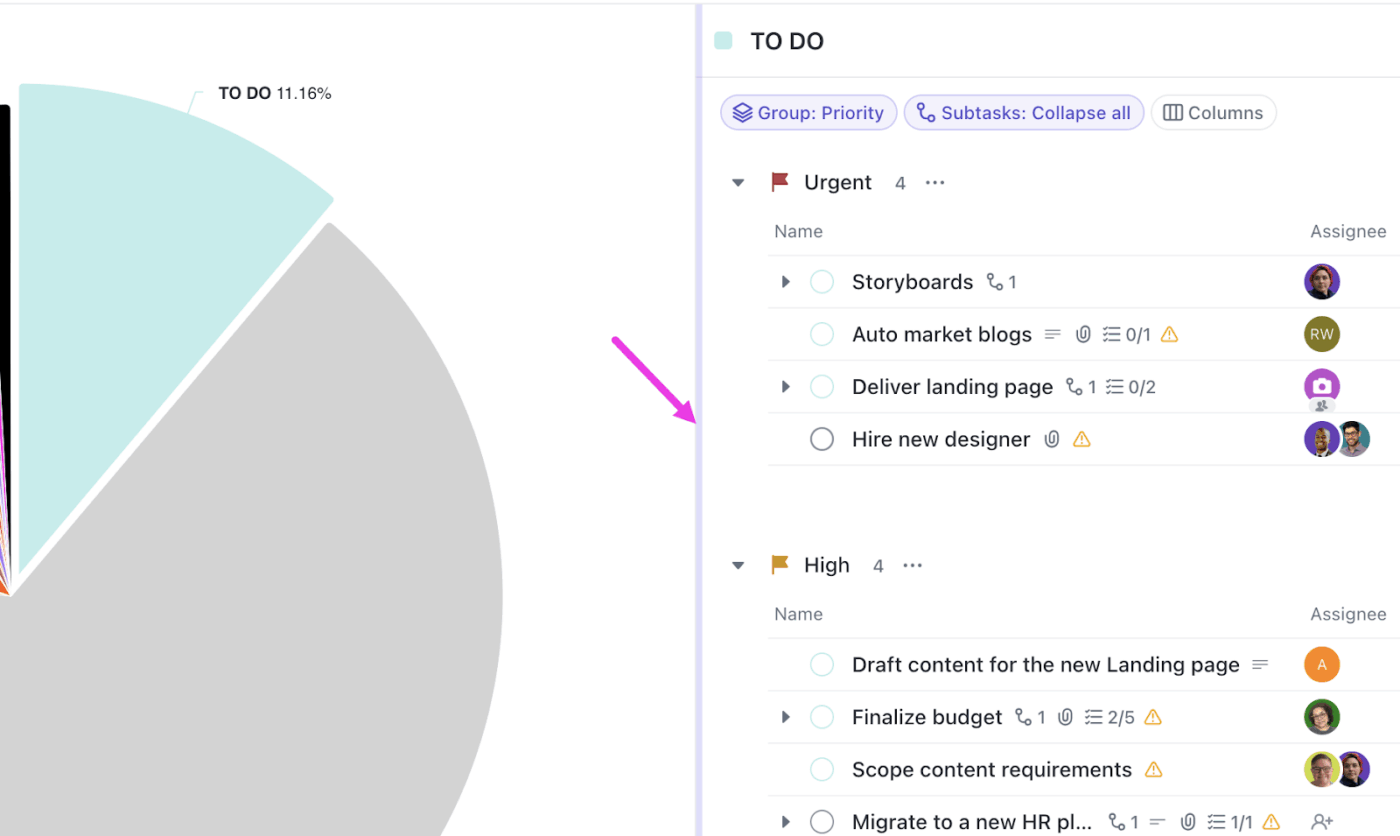1400x836 pixels.
Task: Collapse the High priority group
Action: (x=738, y=564)
